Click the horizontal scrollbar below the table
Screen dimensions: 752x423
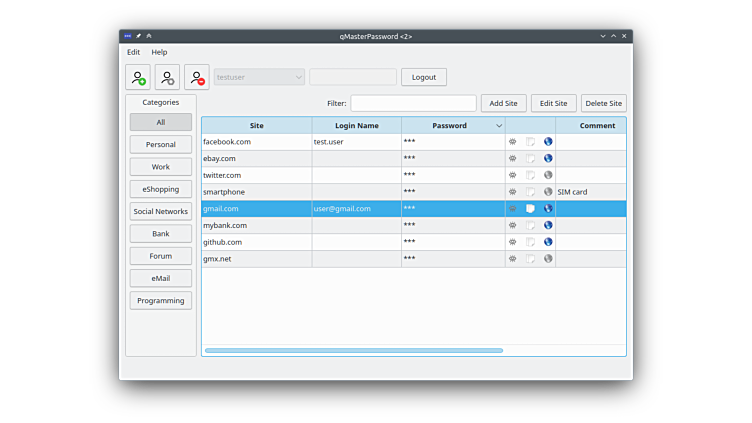(x=354, y=351)
